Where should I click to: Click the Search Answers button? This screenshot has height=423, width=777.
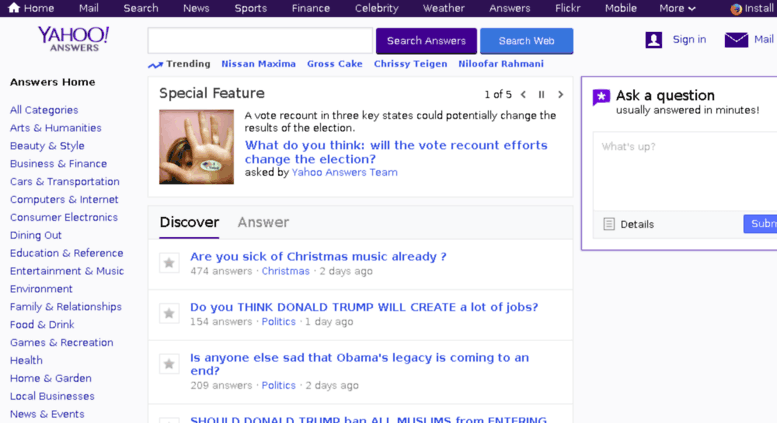pos(426,41)
